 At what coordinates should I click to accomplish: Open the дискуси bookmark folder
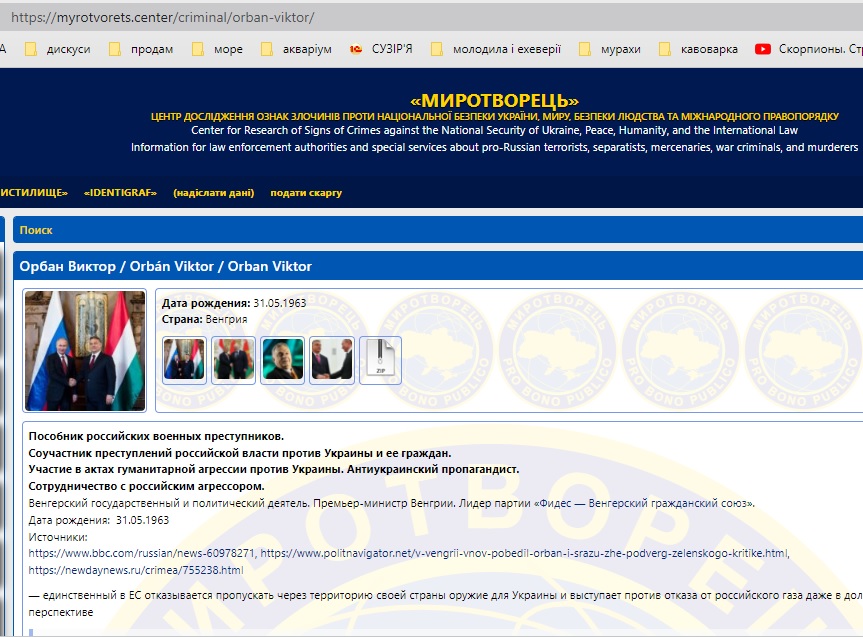[58, 50]
